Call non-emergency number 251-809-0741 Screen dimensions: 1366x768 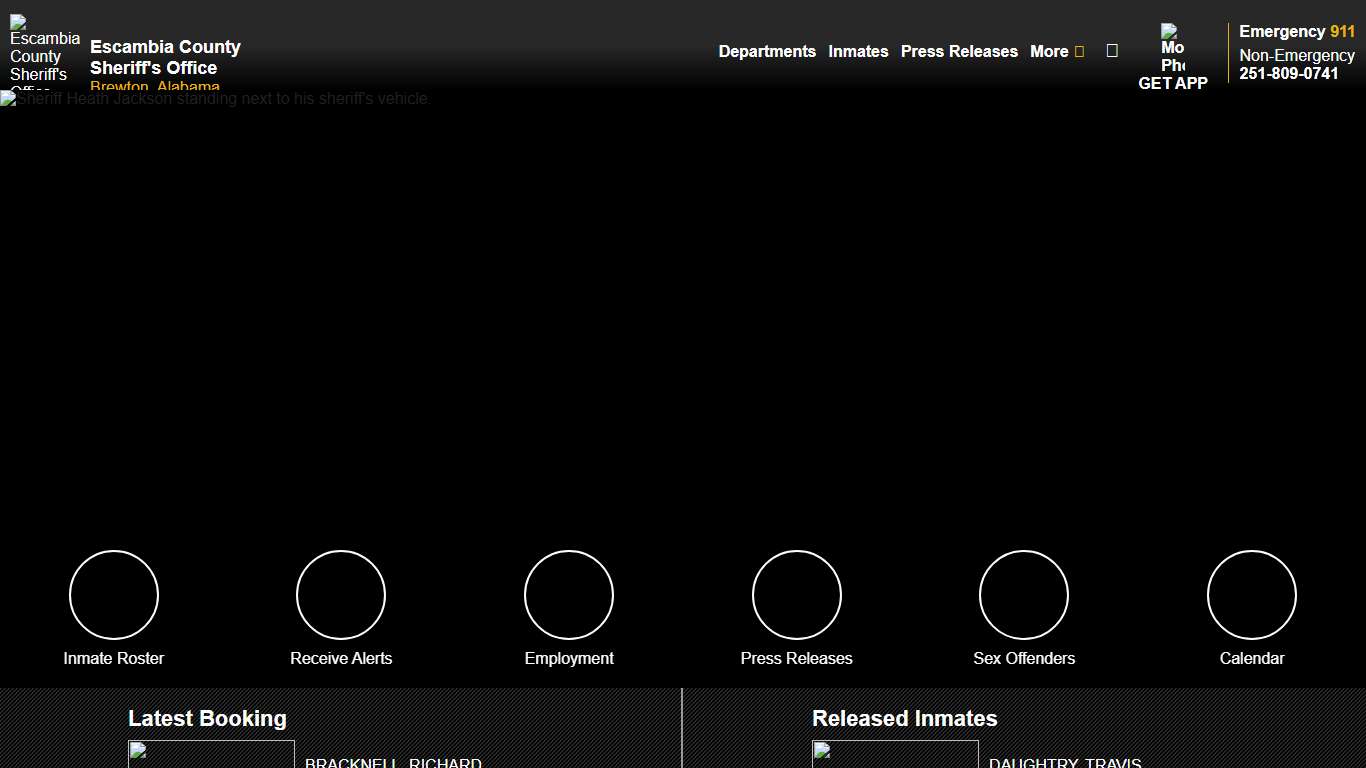click(x=1288, y=74)
